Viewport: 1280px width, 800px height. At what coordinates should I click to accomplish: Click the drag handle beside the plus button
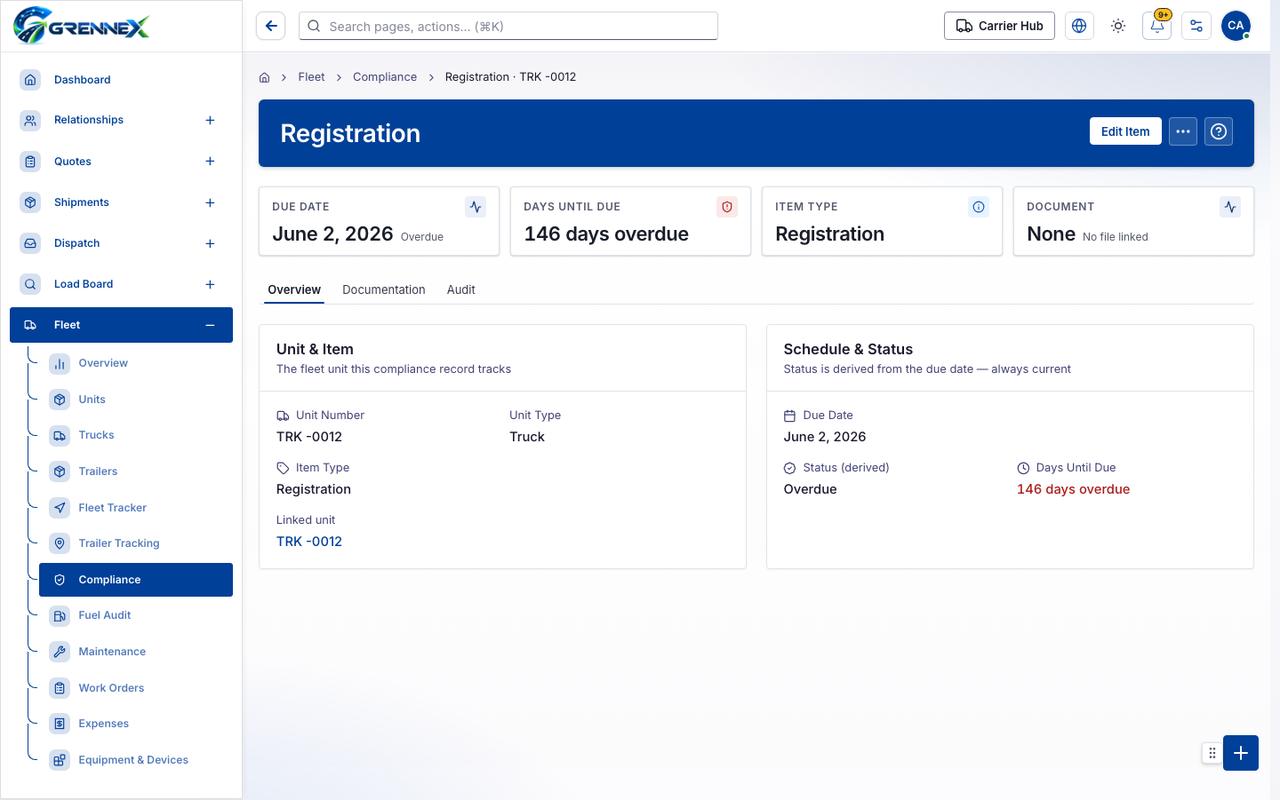click(x=1212, y=753)
